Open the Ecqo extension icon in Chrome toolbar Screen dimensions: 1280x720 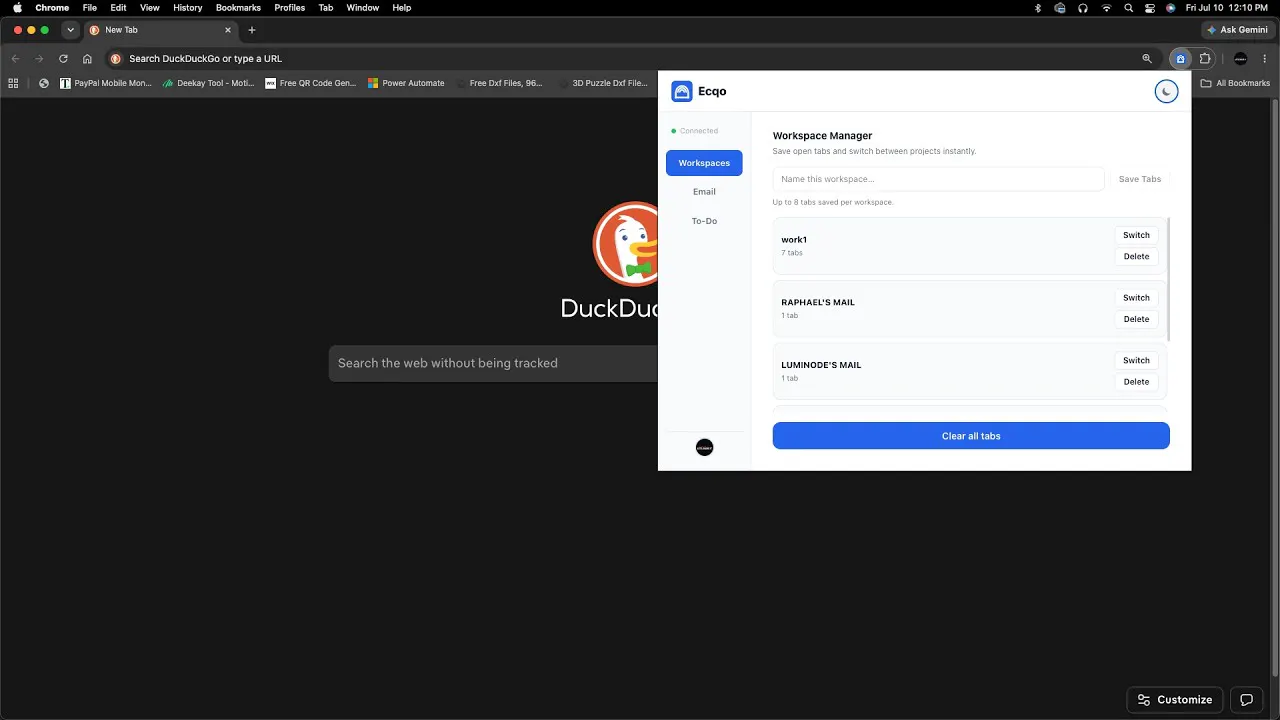[x=1180, y=58]
